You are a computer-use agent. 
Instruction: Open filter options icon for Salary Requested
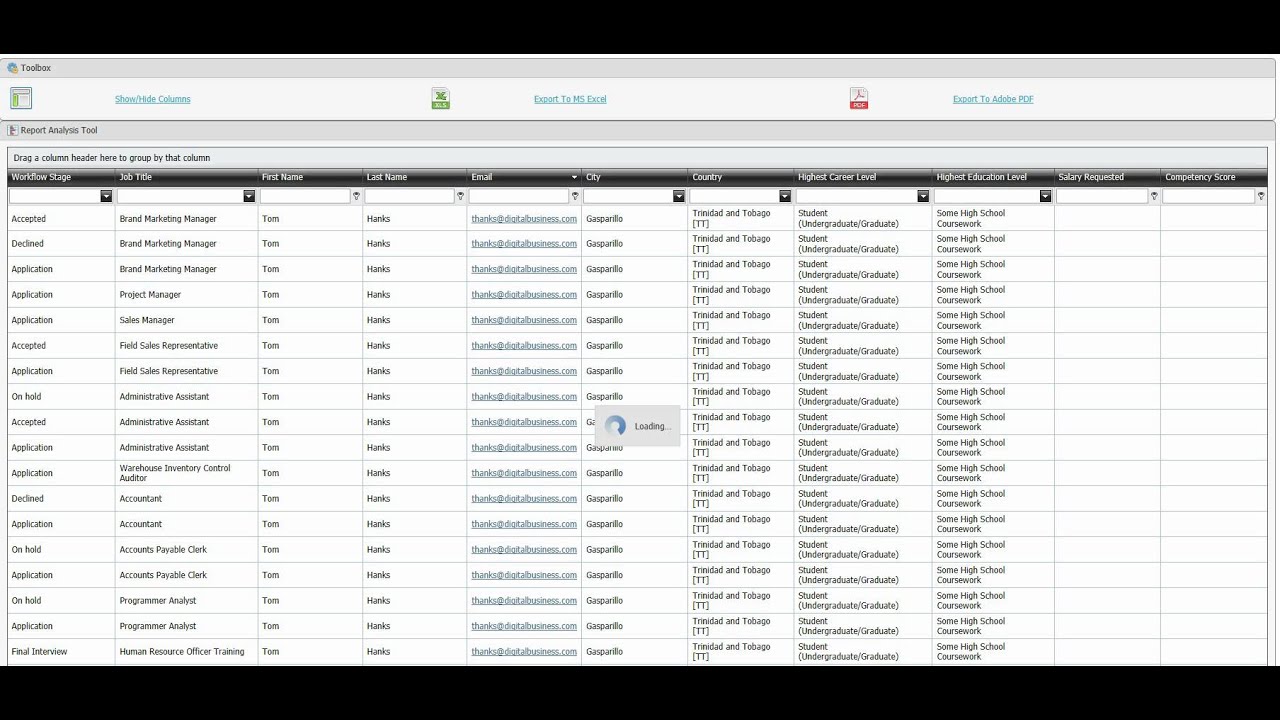tap(1154, 196)
